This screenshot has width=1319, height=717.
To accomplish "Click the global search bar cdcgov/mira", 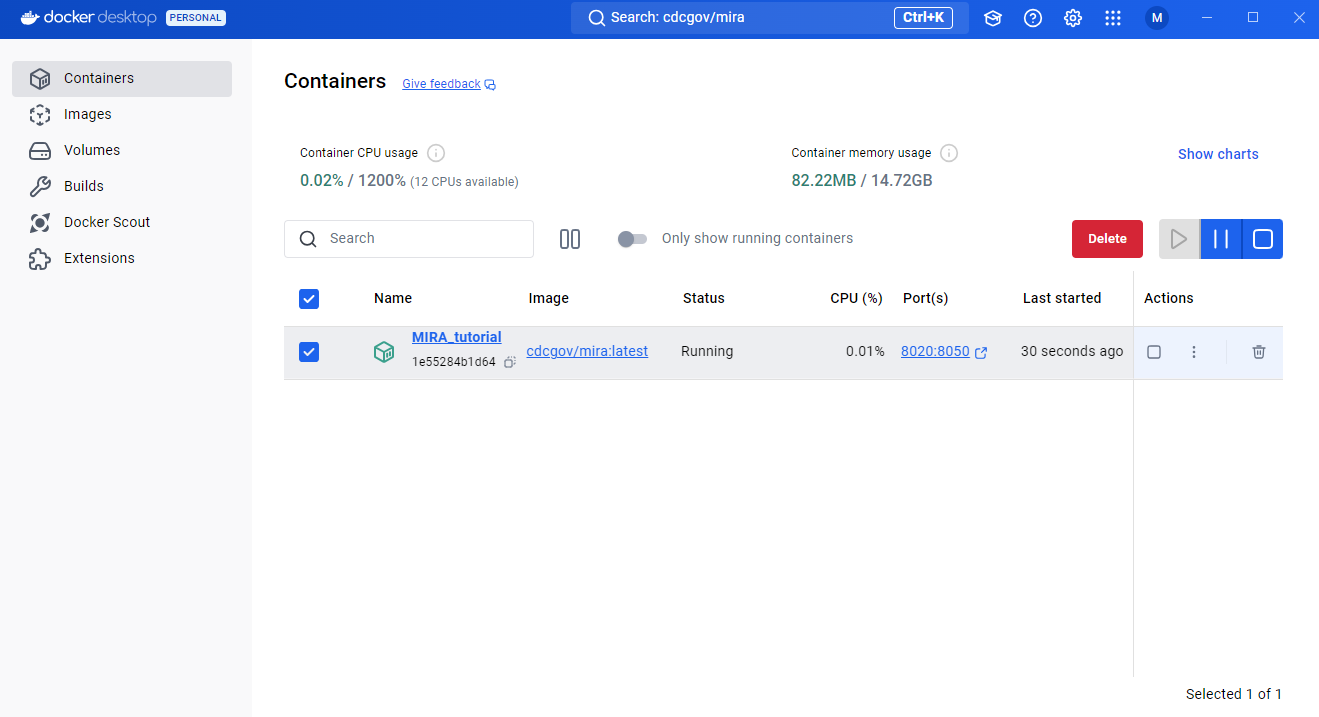I will pyautogui.click(x=770, y=18).
